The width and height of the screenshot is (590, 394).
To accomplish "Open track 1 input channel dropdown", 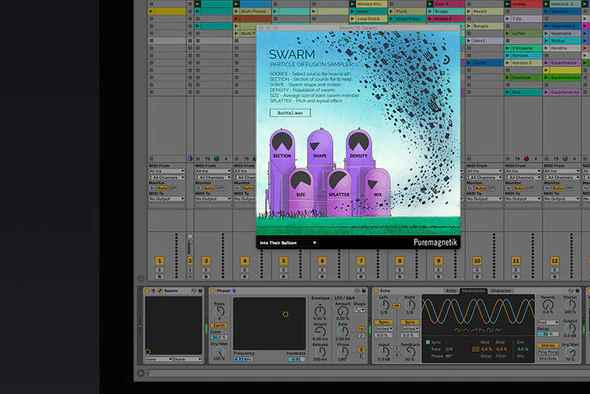I will (167, 177).
